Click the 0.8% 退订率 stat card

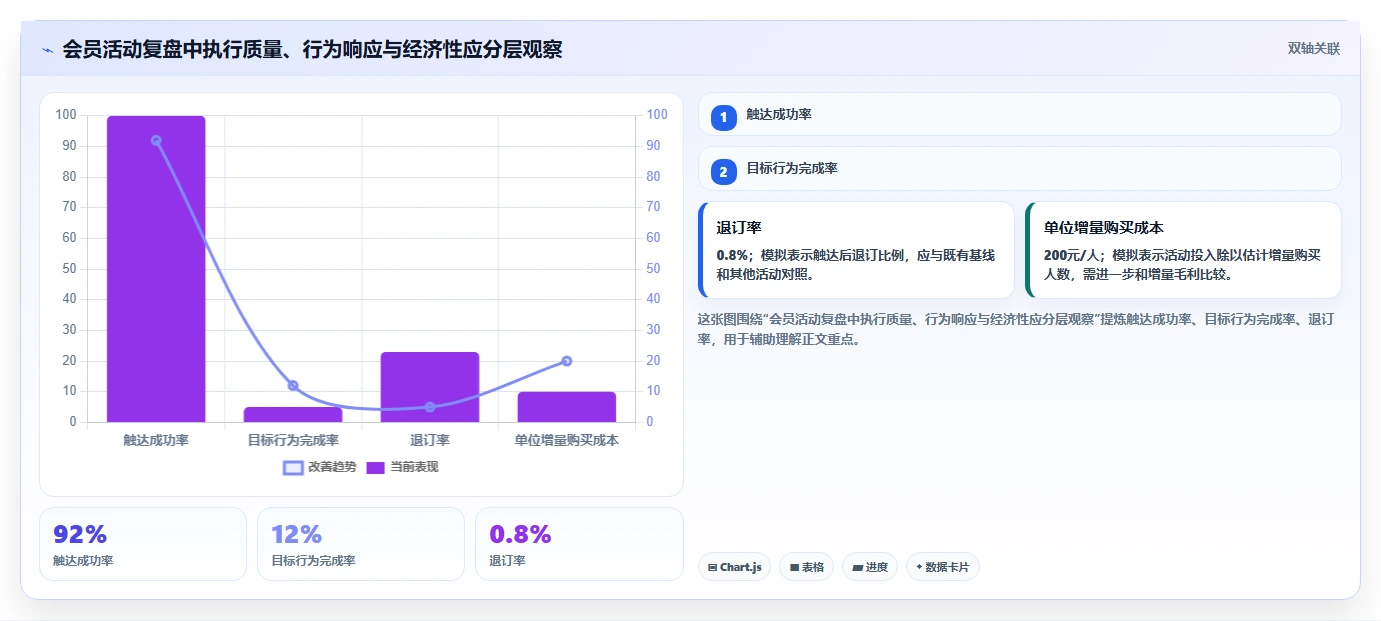[579, 544]
